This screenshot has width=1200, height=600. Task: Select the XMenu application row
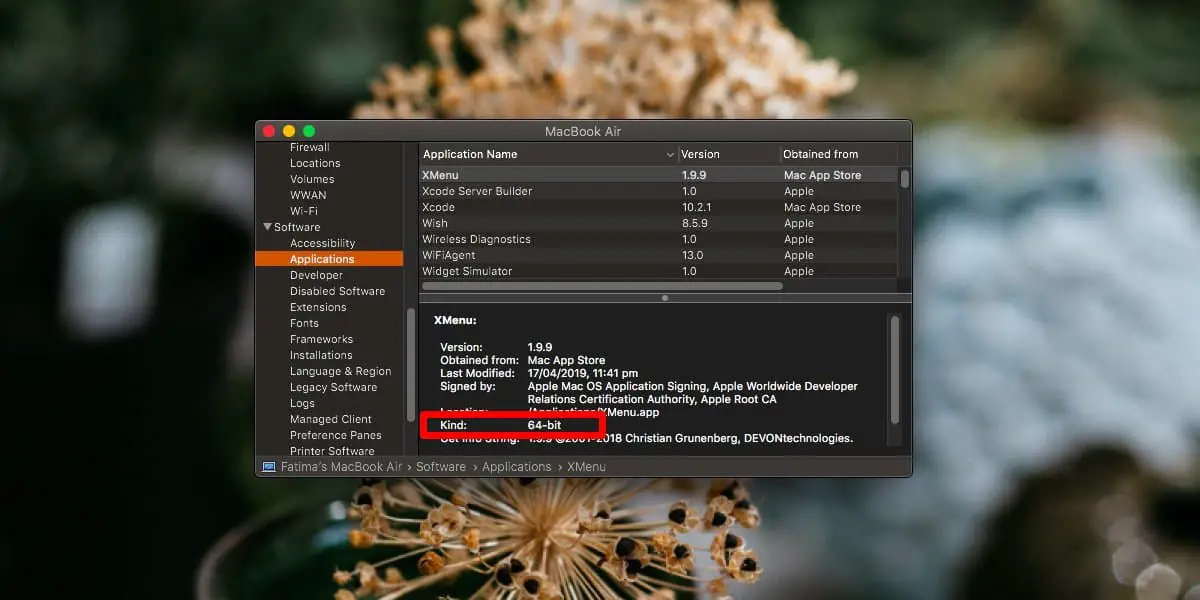point(658,175)
